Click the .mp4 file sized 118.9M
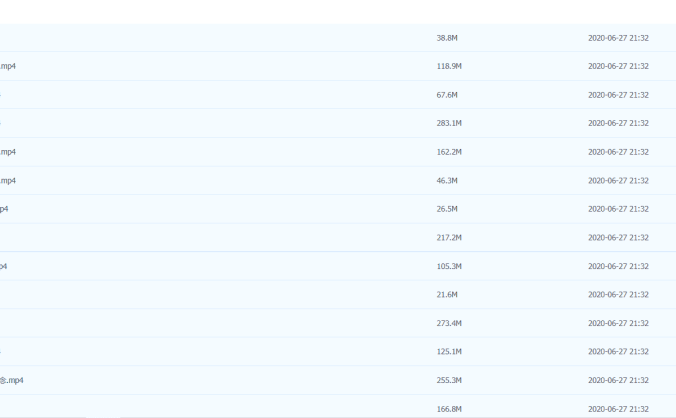This screenshot has height=418, width=676. pyautogui.click(x=8, y=66)
